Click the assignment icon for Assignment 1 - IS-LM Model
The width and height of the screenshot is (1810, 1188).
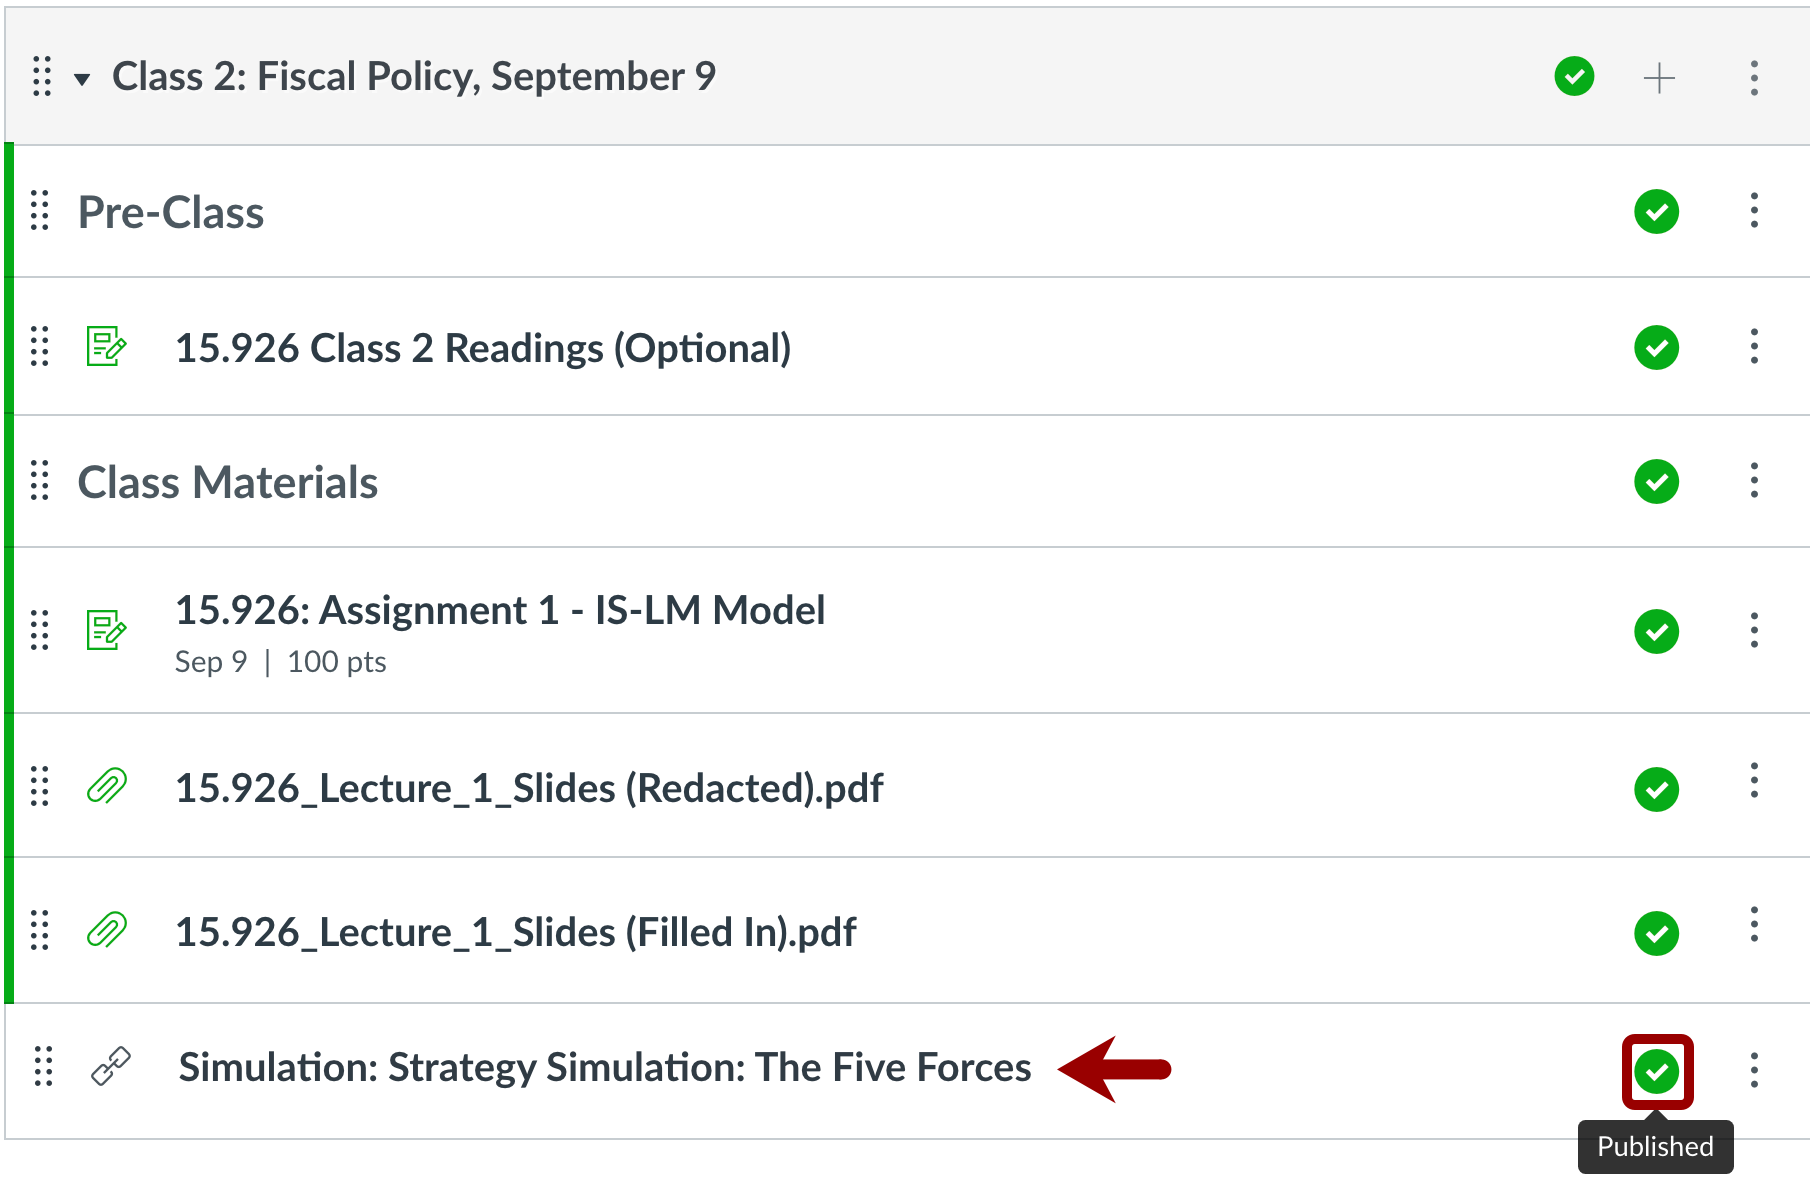(x=105, y=631)
